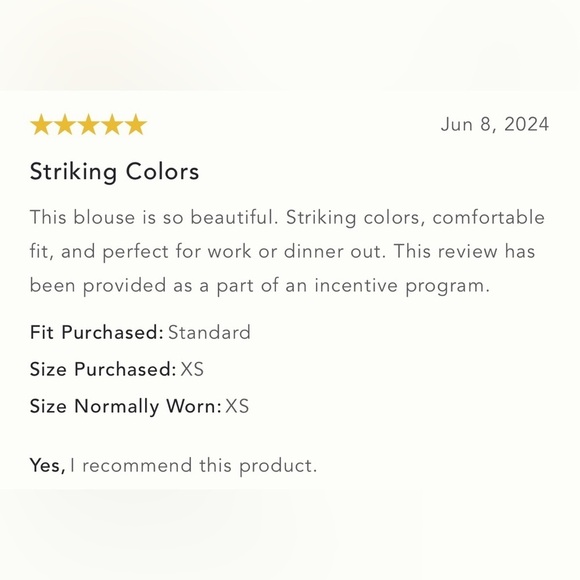
Task: Click the third gold rating star
Action: pyautogui.click(x=88, y=125)
